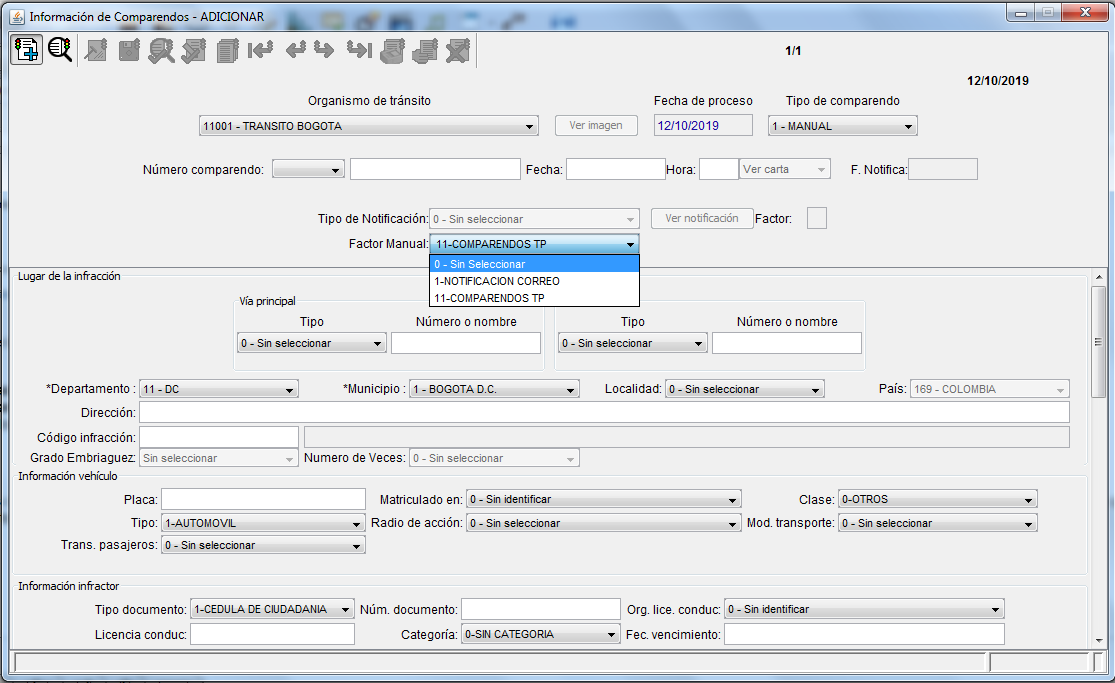
Task: Click the go to last record icon
Action: click(358, 50)
